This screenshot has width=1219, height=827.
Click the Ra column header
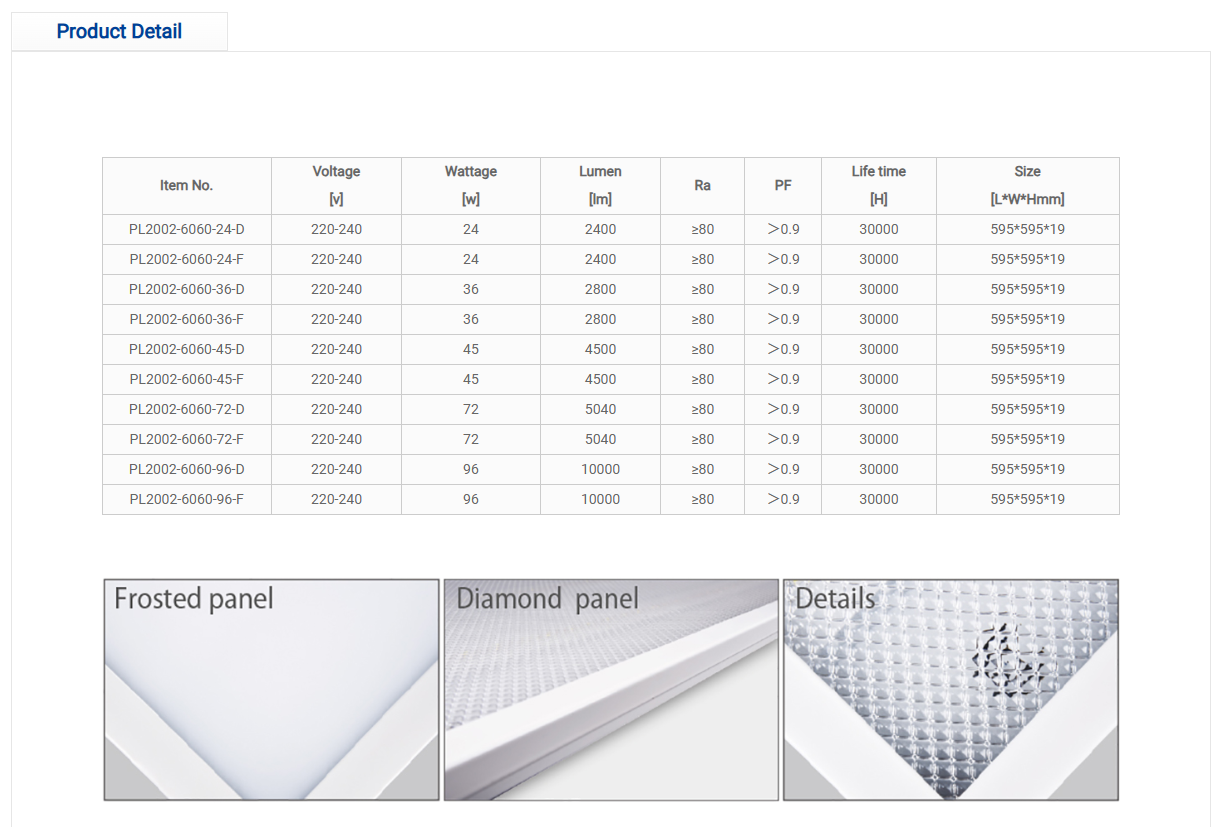tap(703, 186)
